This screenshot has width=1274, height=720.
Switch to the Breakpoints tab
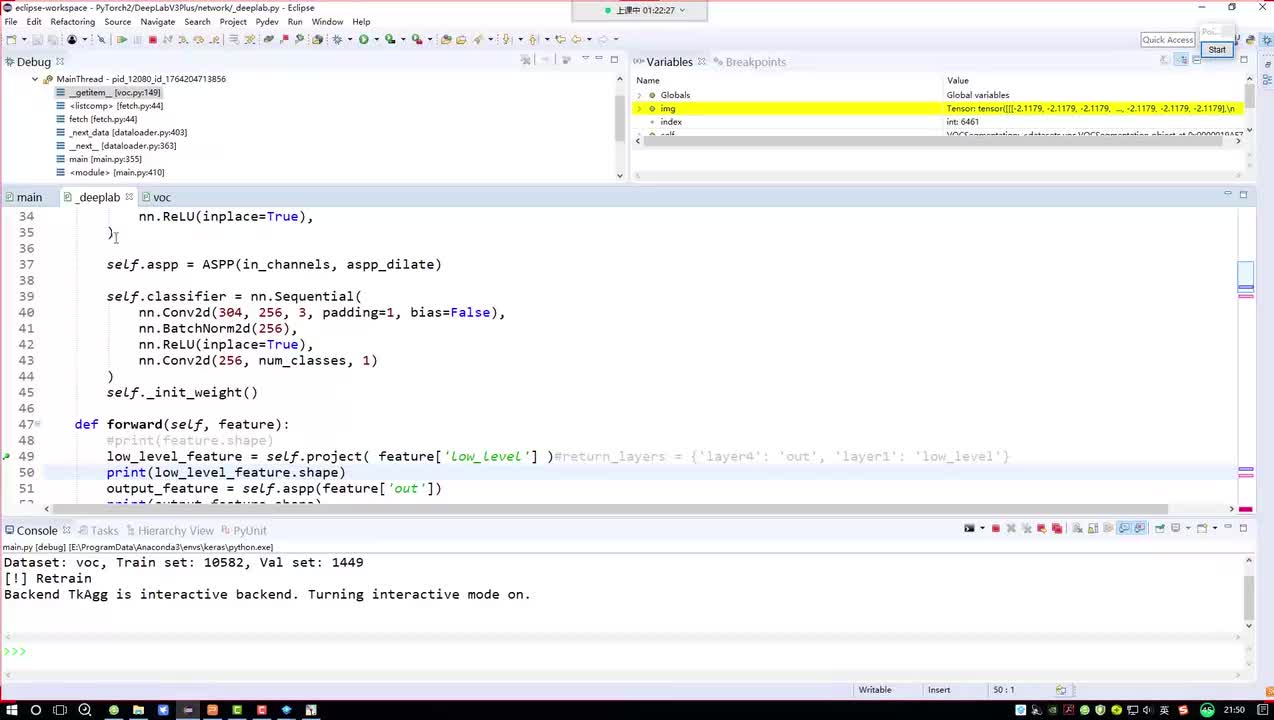(x=749, y=62)
